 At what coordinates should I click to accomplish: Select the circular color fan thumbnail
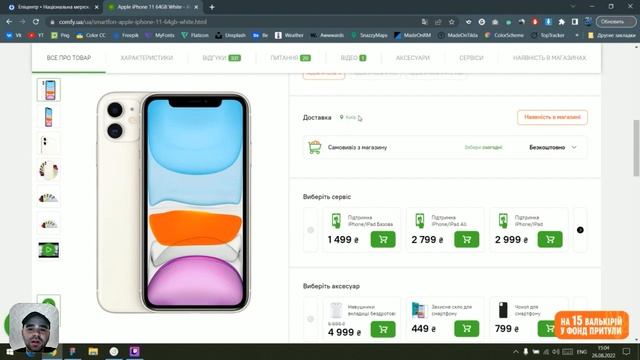click(x=49, y=170)
